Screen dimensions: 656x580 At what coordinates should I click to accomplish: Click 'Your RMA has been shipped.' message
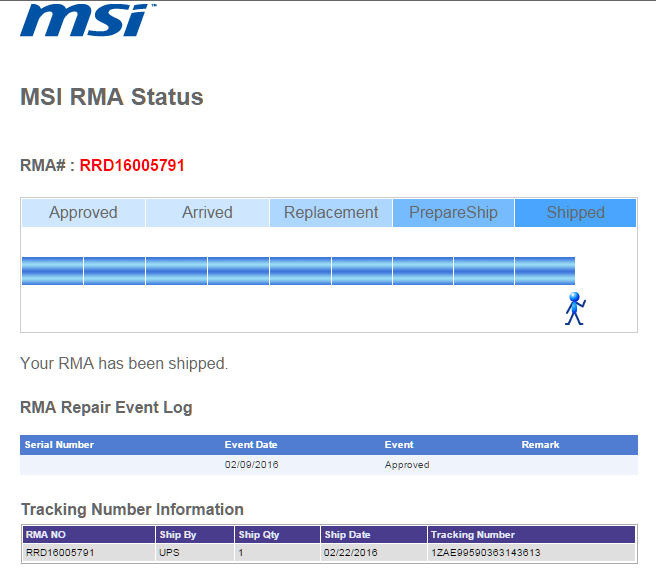click(x=124, y=363)
